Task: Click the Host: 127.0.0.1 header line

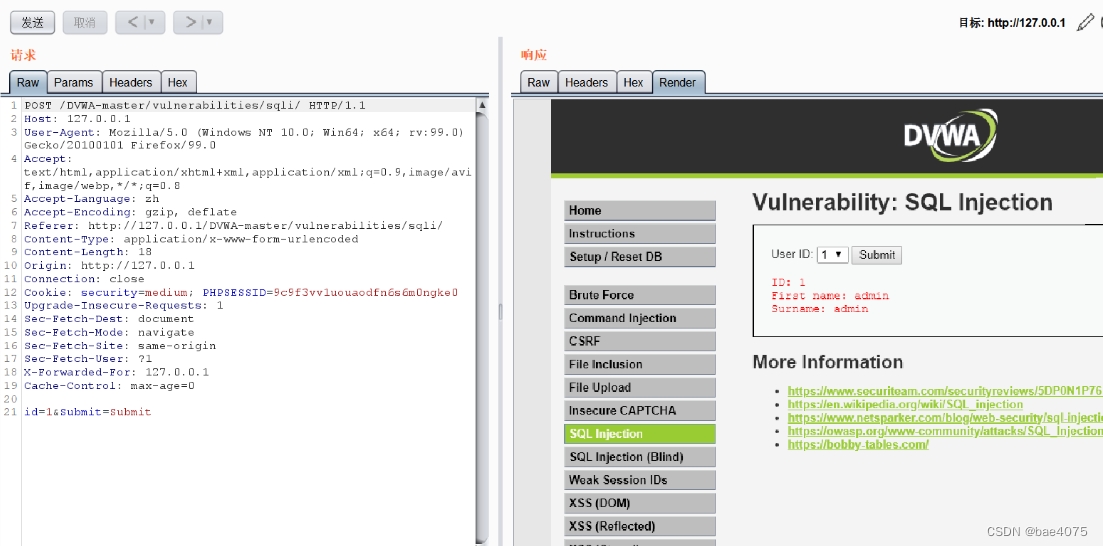Action: 77,119
